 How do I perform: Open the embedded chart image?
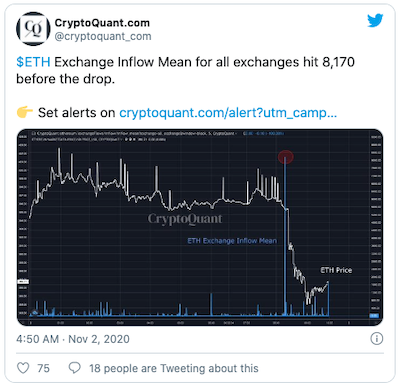(200, 227)
